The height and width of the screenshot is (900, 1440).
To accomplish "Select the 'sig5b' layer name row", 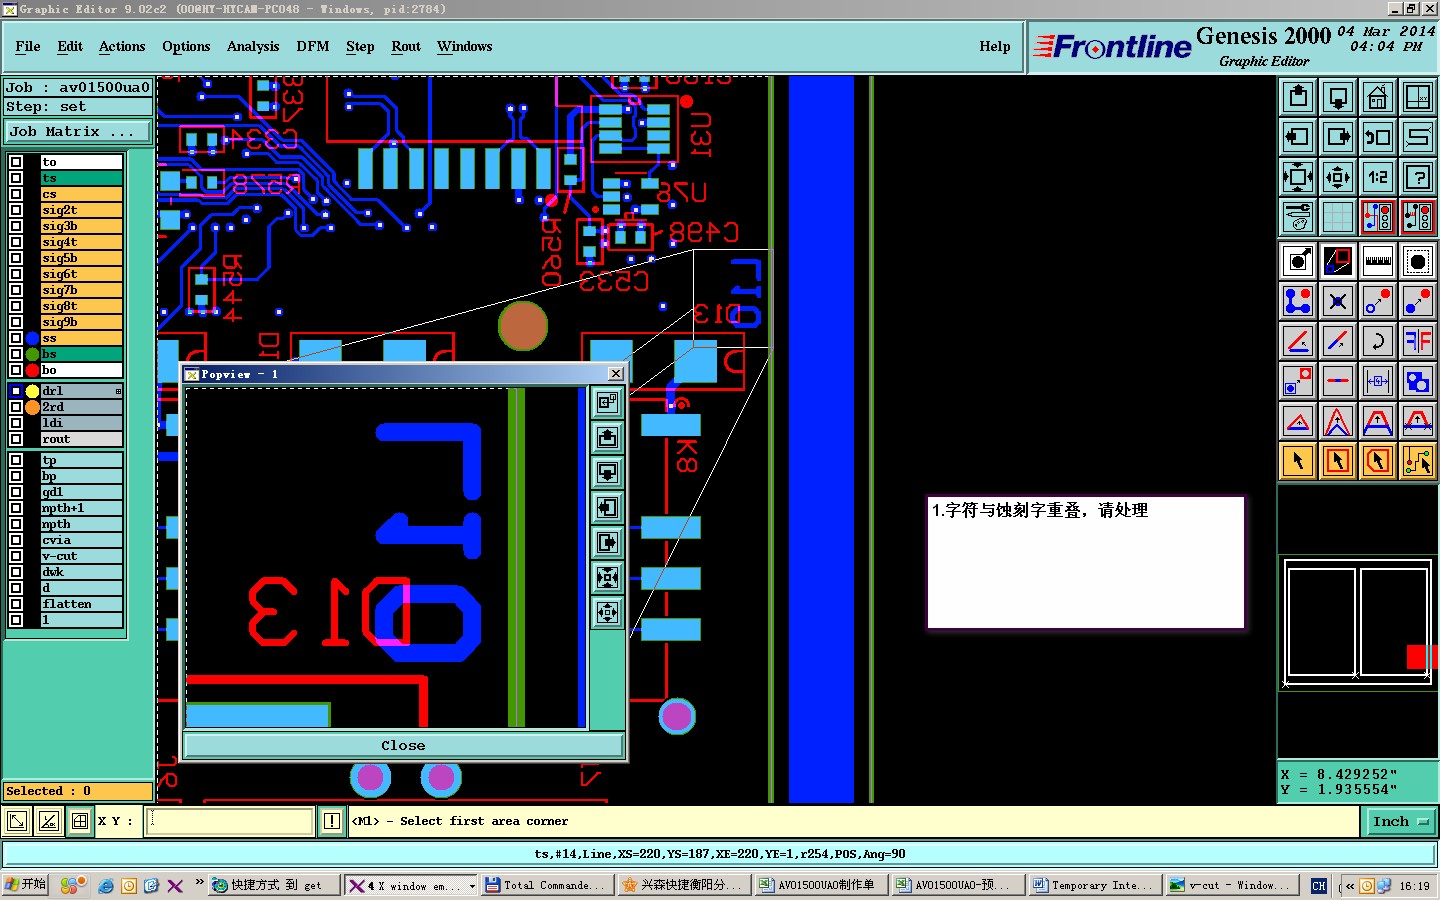I will (x=81, y=258).
